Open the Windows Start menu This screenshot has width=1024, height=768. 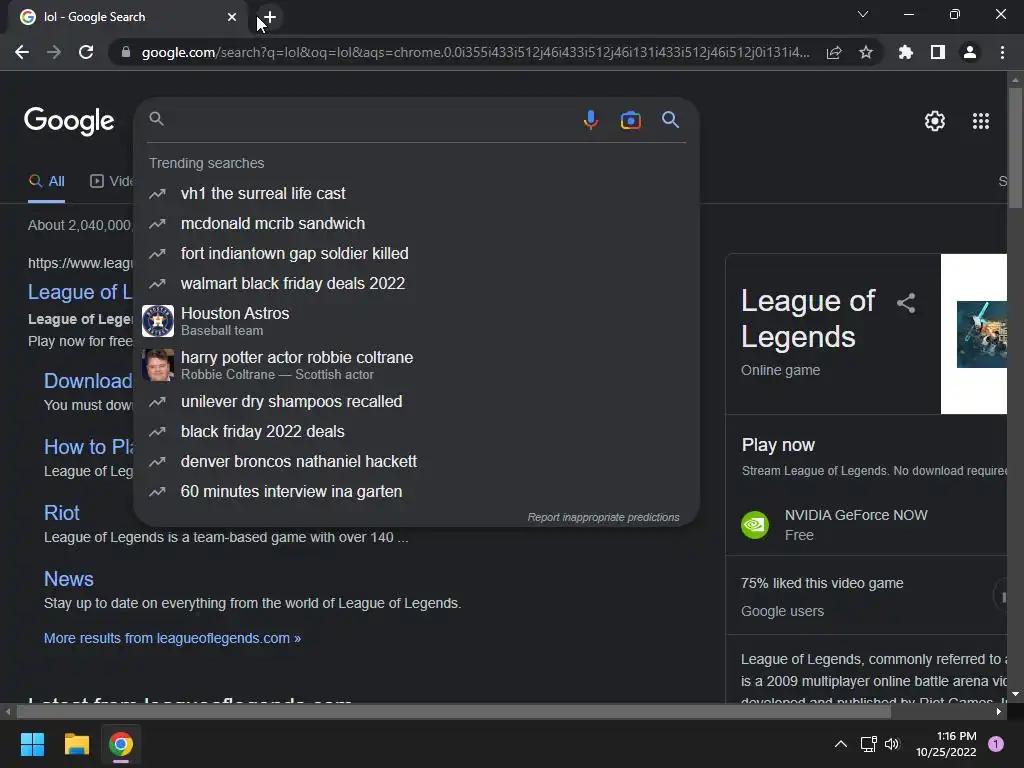(x=32, y=744)
